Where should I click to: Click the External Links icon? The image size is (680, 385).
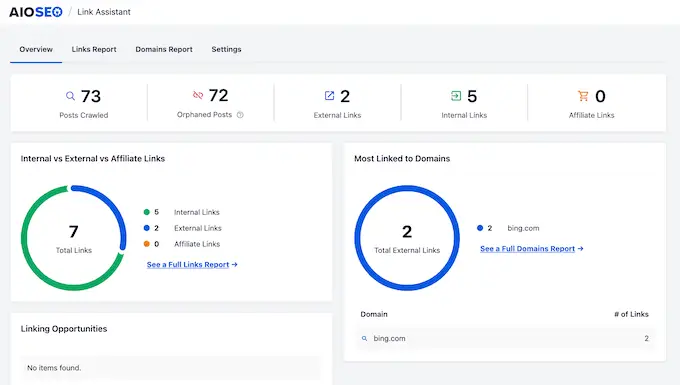coord(330,95)
